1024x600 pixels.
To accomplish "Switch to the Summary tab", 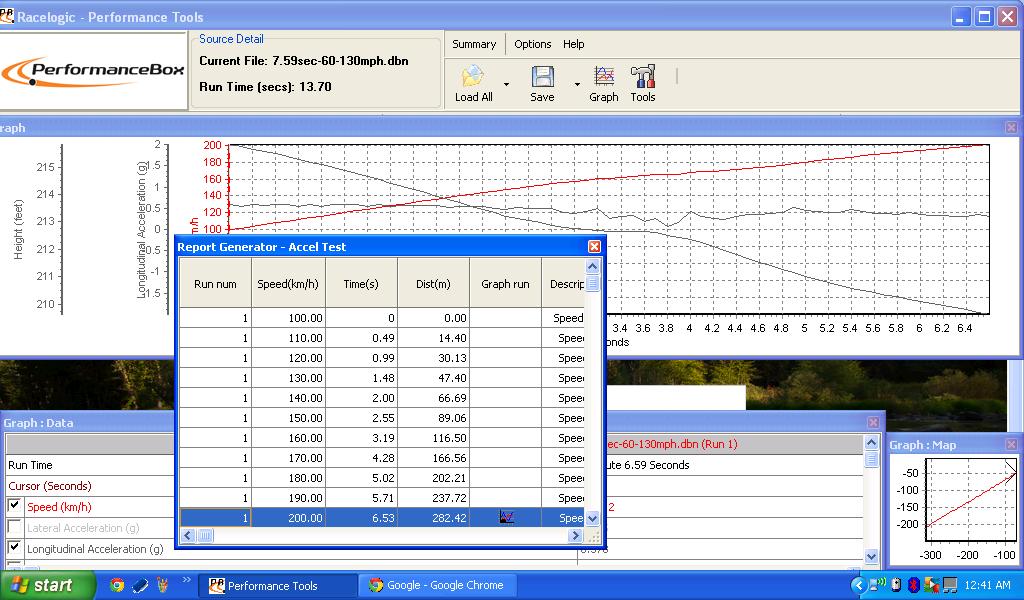I will pos(474,44).
